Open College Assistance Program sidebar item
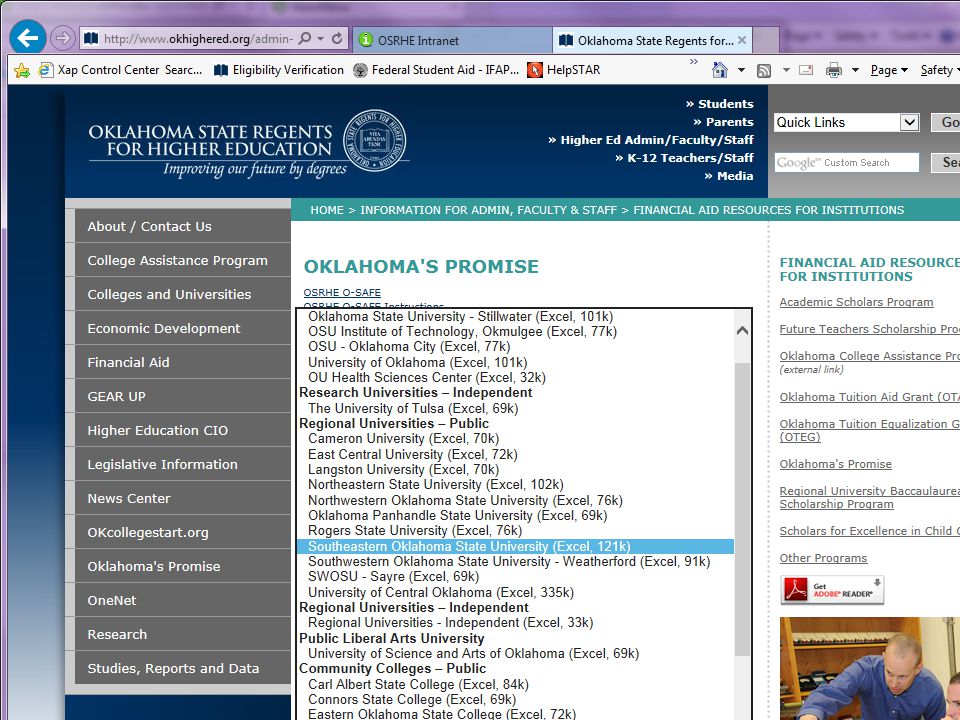Screen dimensions: 960x720 coord(182,260)
